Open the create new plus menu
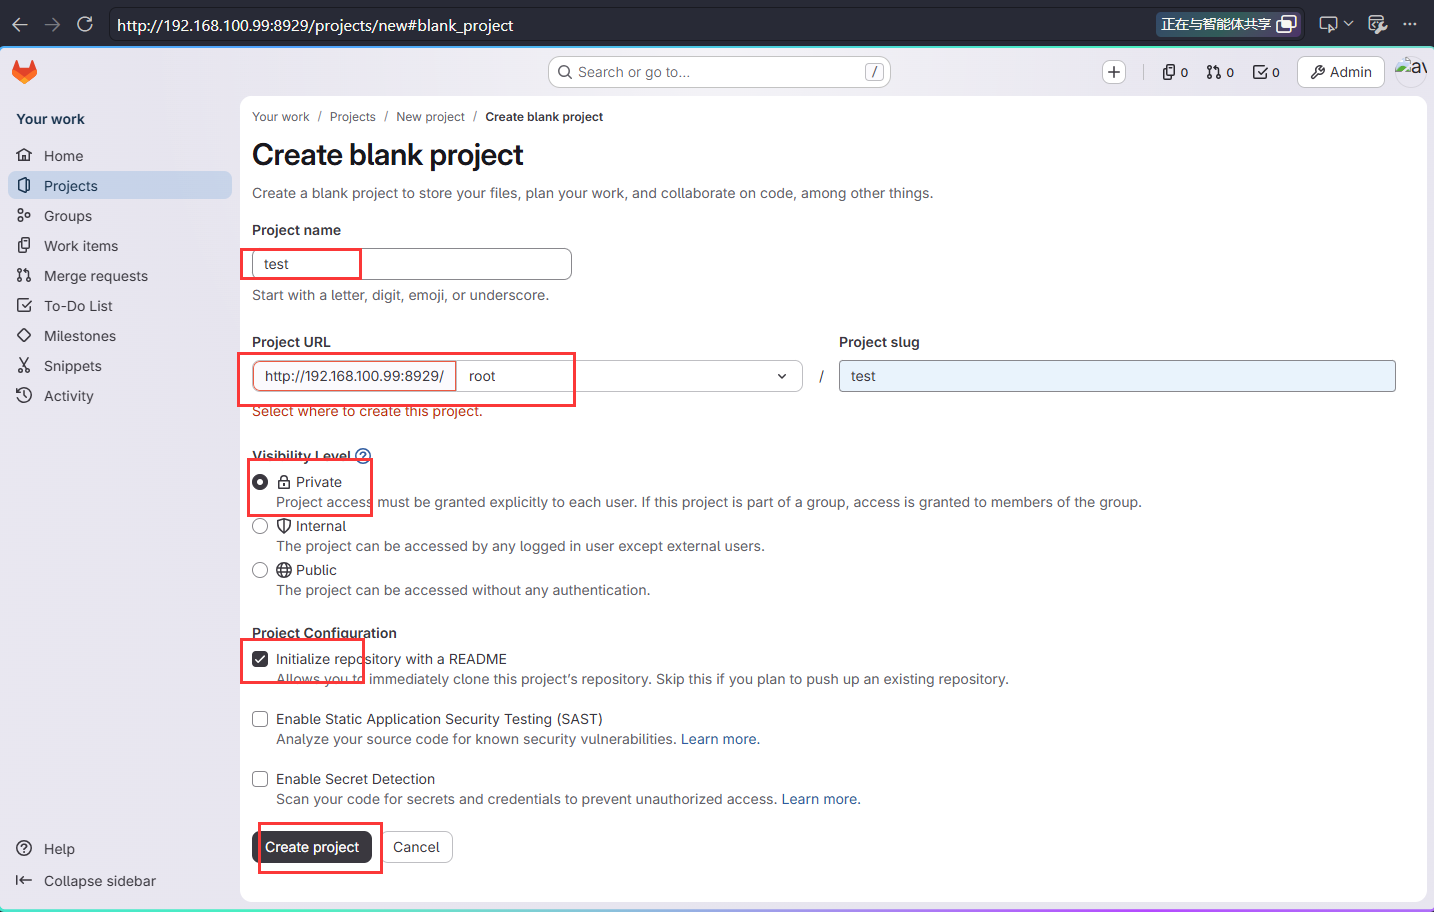Screen dimensions: 1434x912 tap(1114, 72)
